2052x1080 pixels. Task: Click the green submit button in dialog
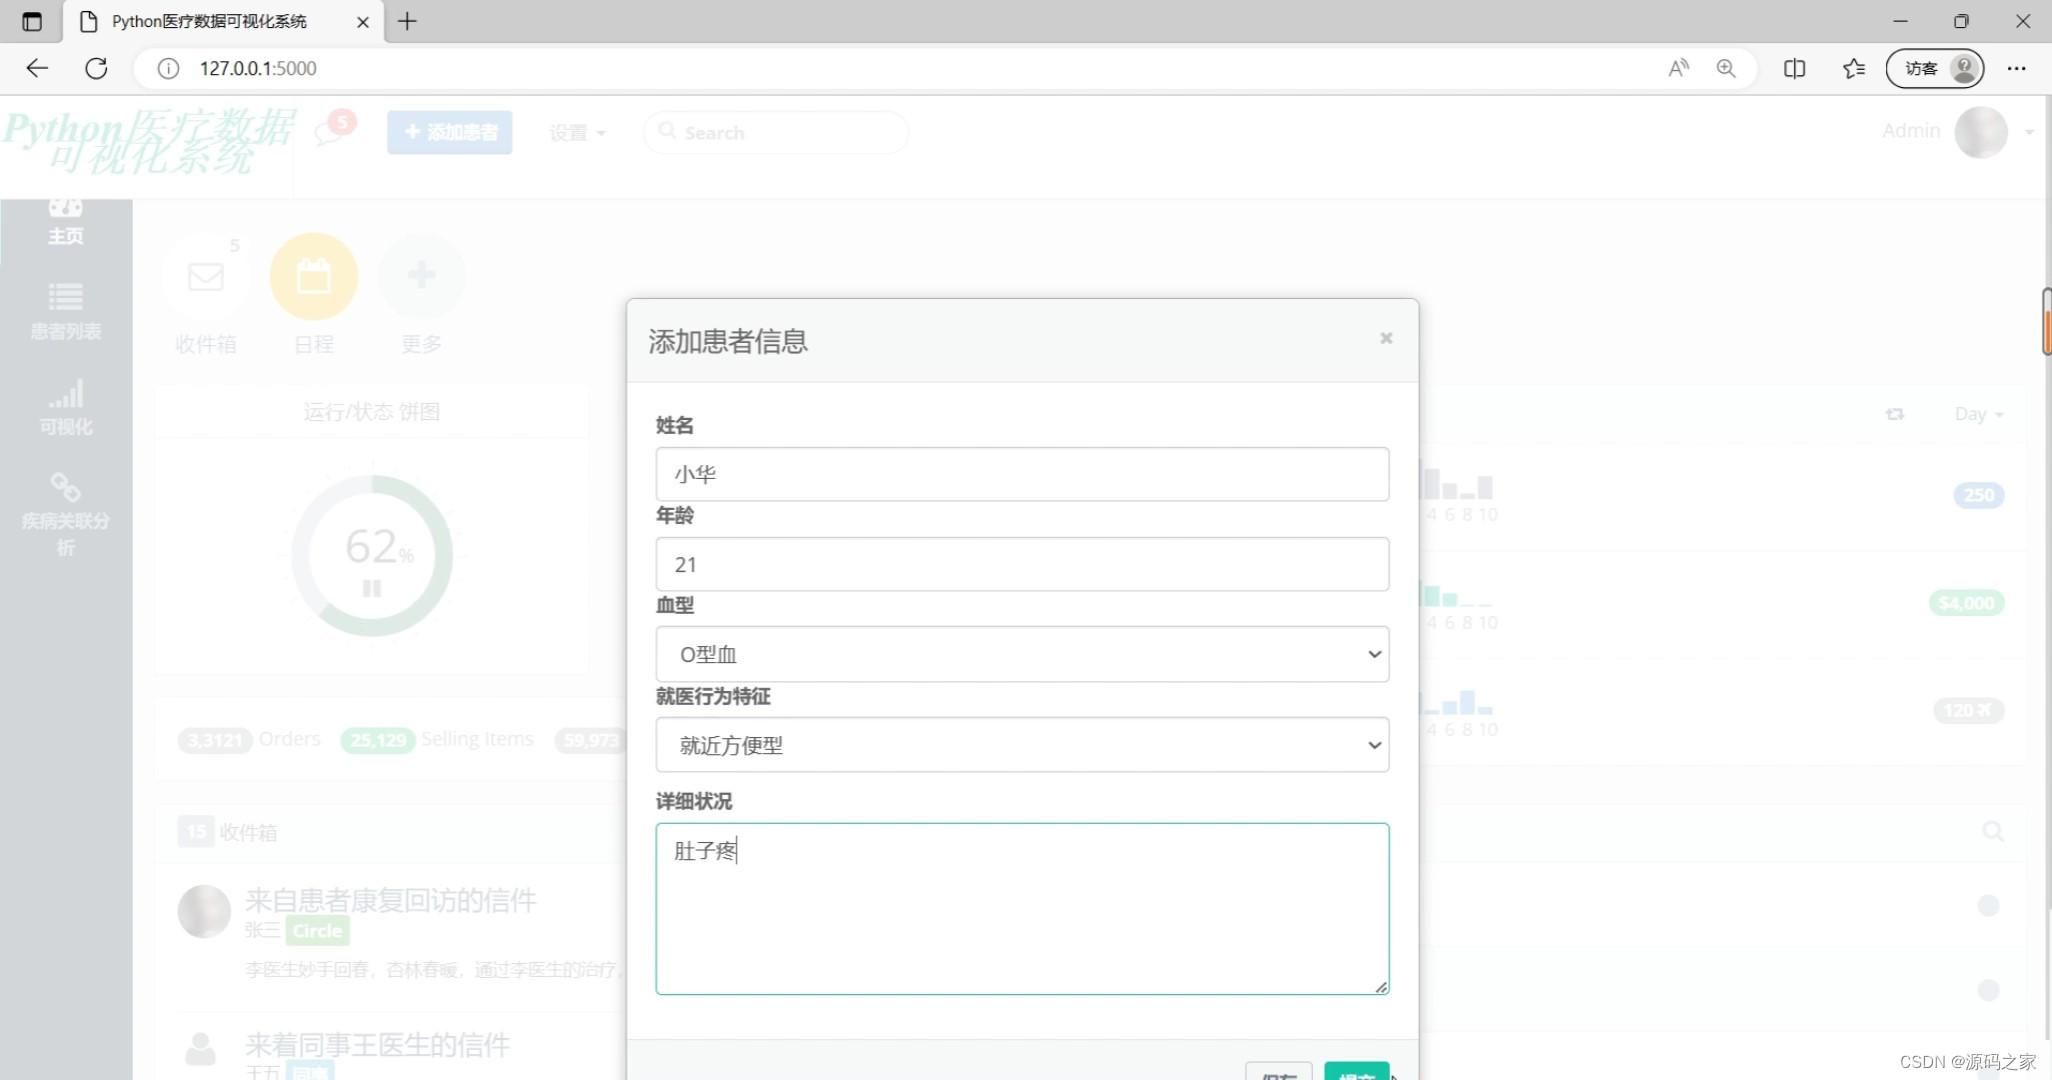click(1356, 1072)
